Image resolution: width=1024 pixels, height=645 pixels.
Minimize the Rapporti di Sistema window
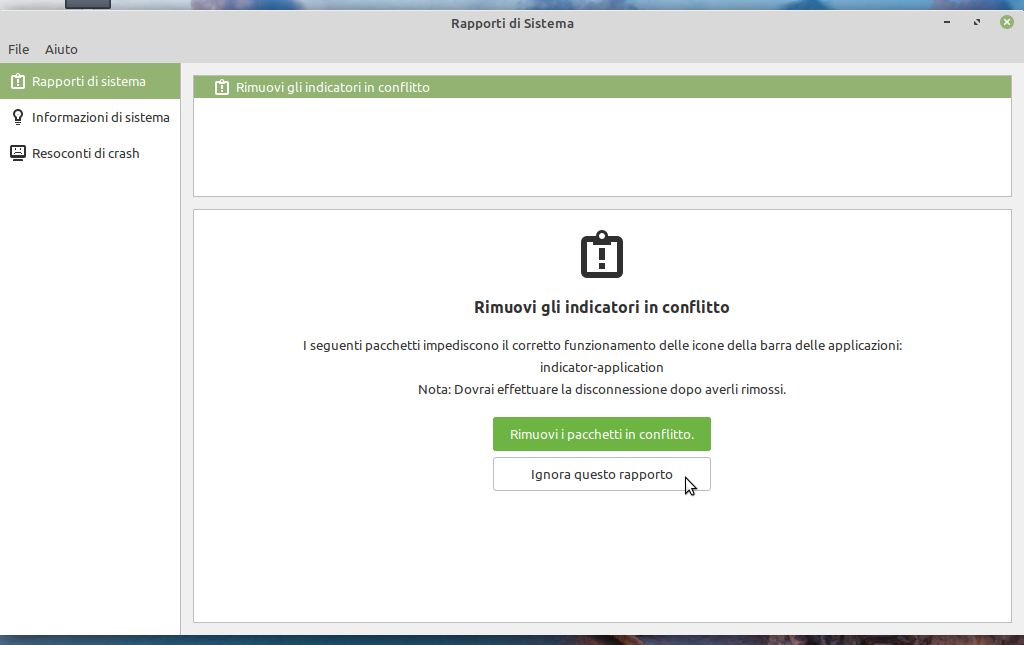coord(946,22)
